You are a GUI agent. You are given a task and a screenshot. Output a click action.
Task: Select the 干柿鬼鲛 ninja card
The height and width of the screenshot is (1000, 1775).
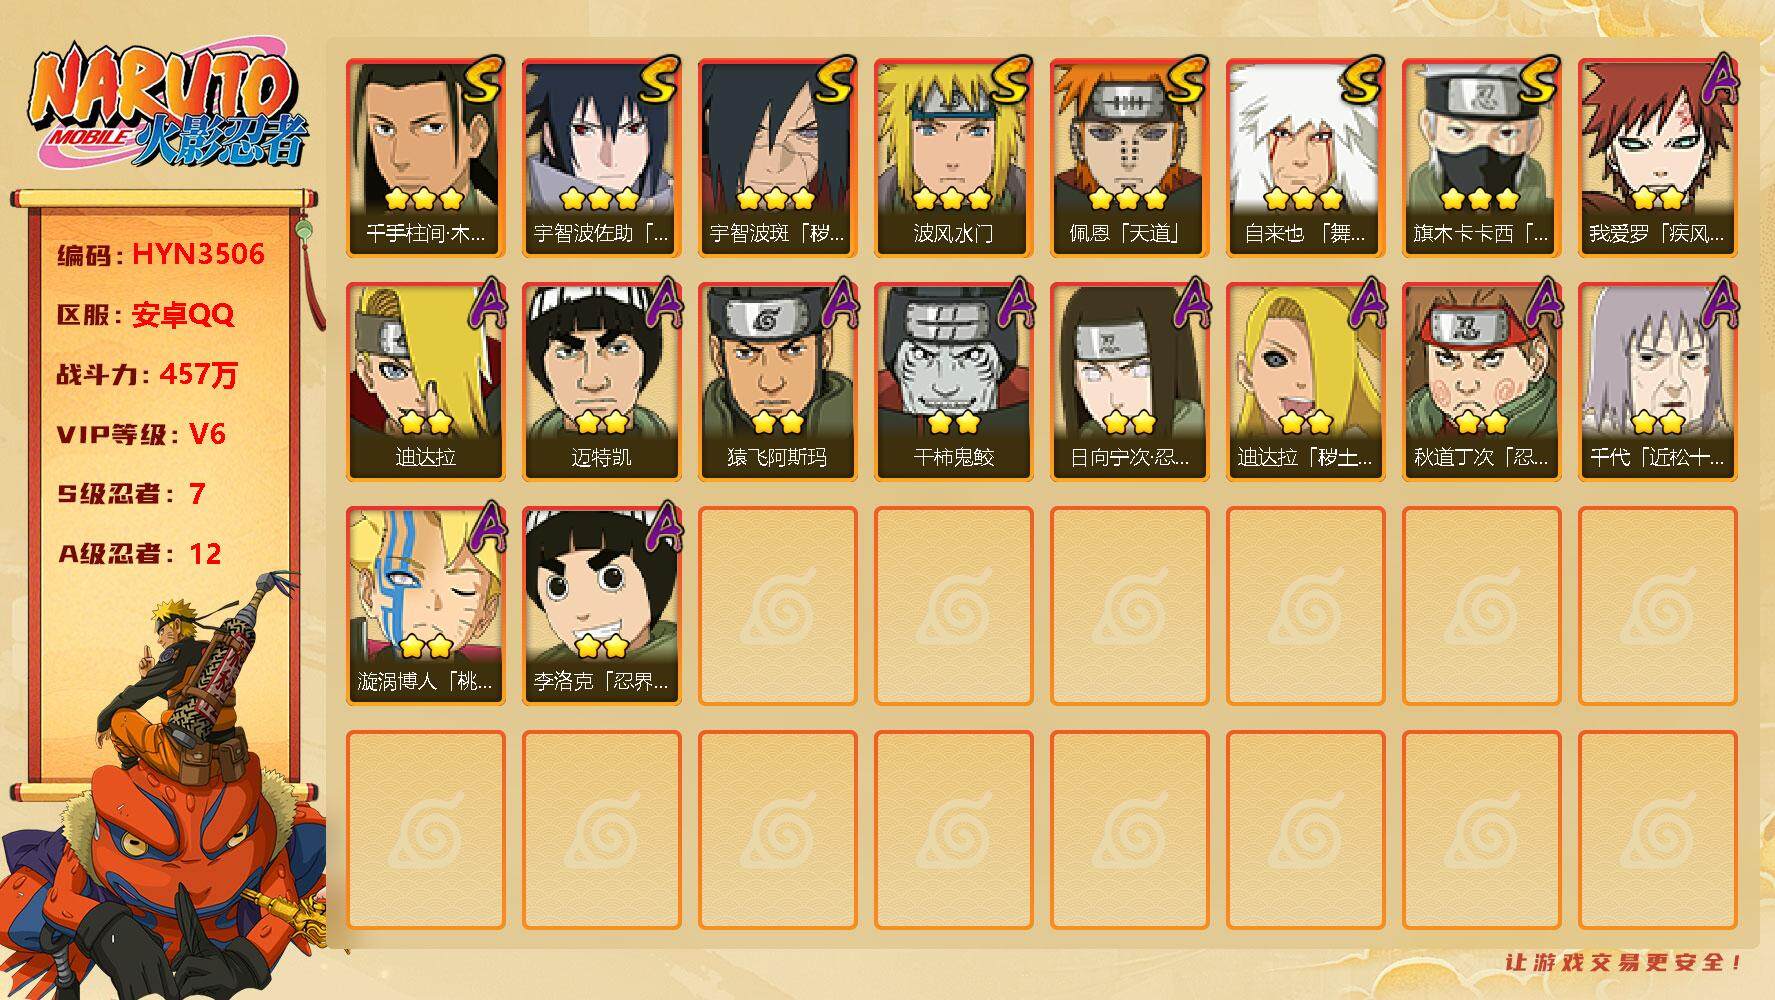953,382
